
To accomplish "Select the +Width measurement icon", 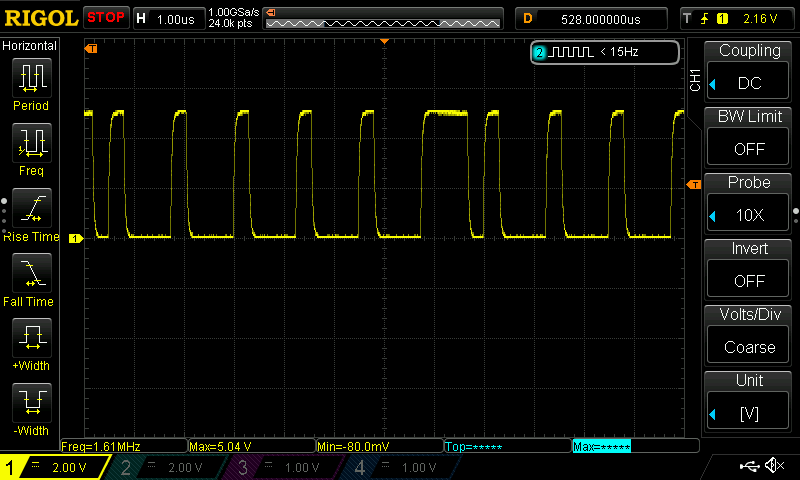I will (x=31, y=338).
